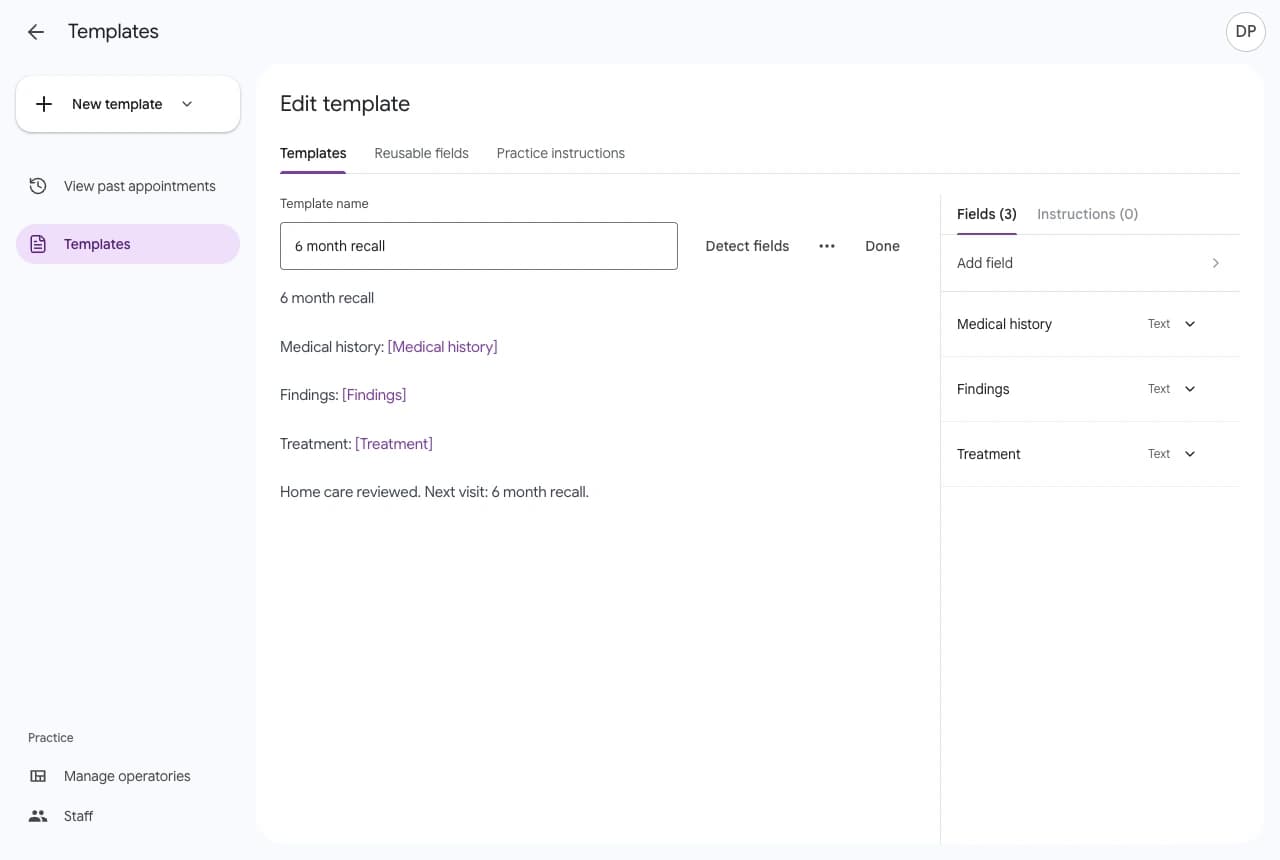Click the Treatment label in the fields list
The image size is (1280, 860).
[989, 454]
